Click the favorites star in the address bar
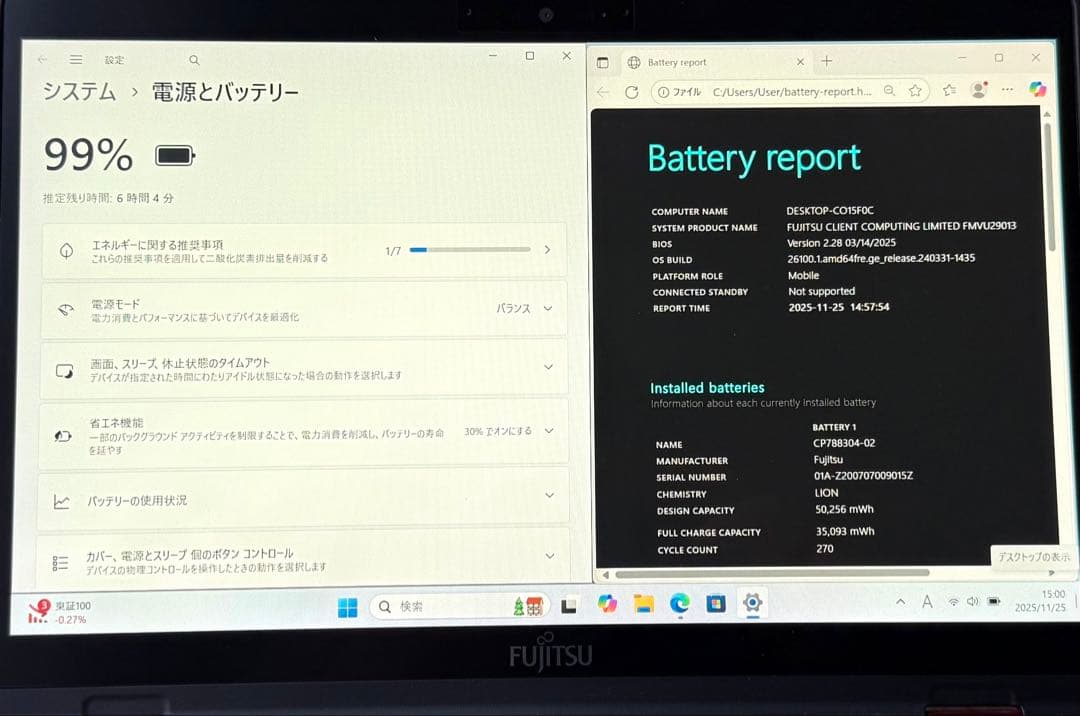 pyautogui.click(x=913, y=91)
